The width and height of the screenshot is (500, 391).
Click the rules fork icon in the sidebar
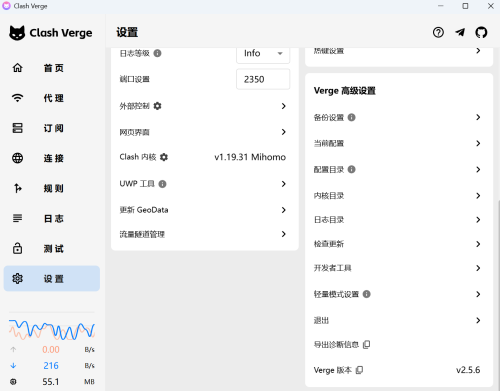click(x=17, y=188)
